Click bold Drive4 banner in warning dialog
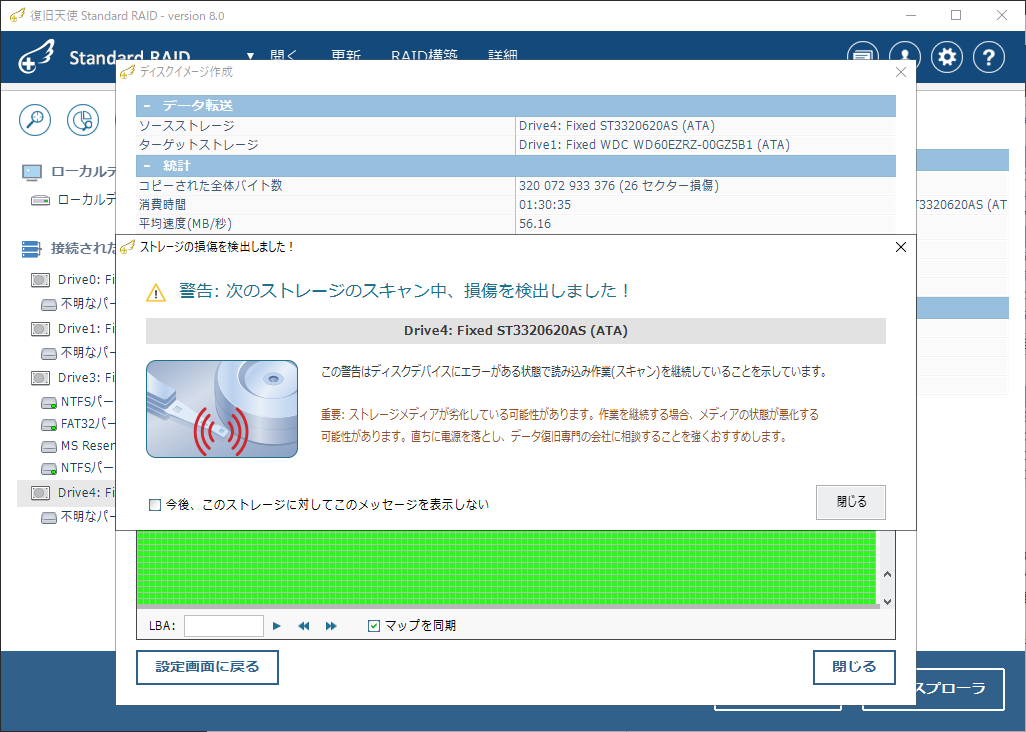1026x732 pixels. pyautogui.click(x=516, y=331)
